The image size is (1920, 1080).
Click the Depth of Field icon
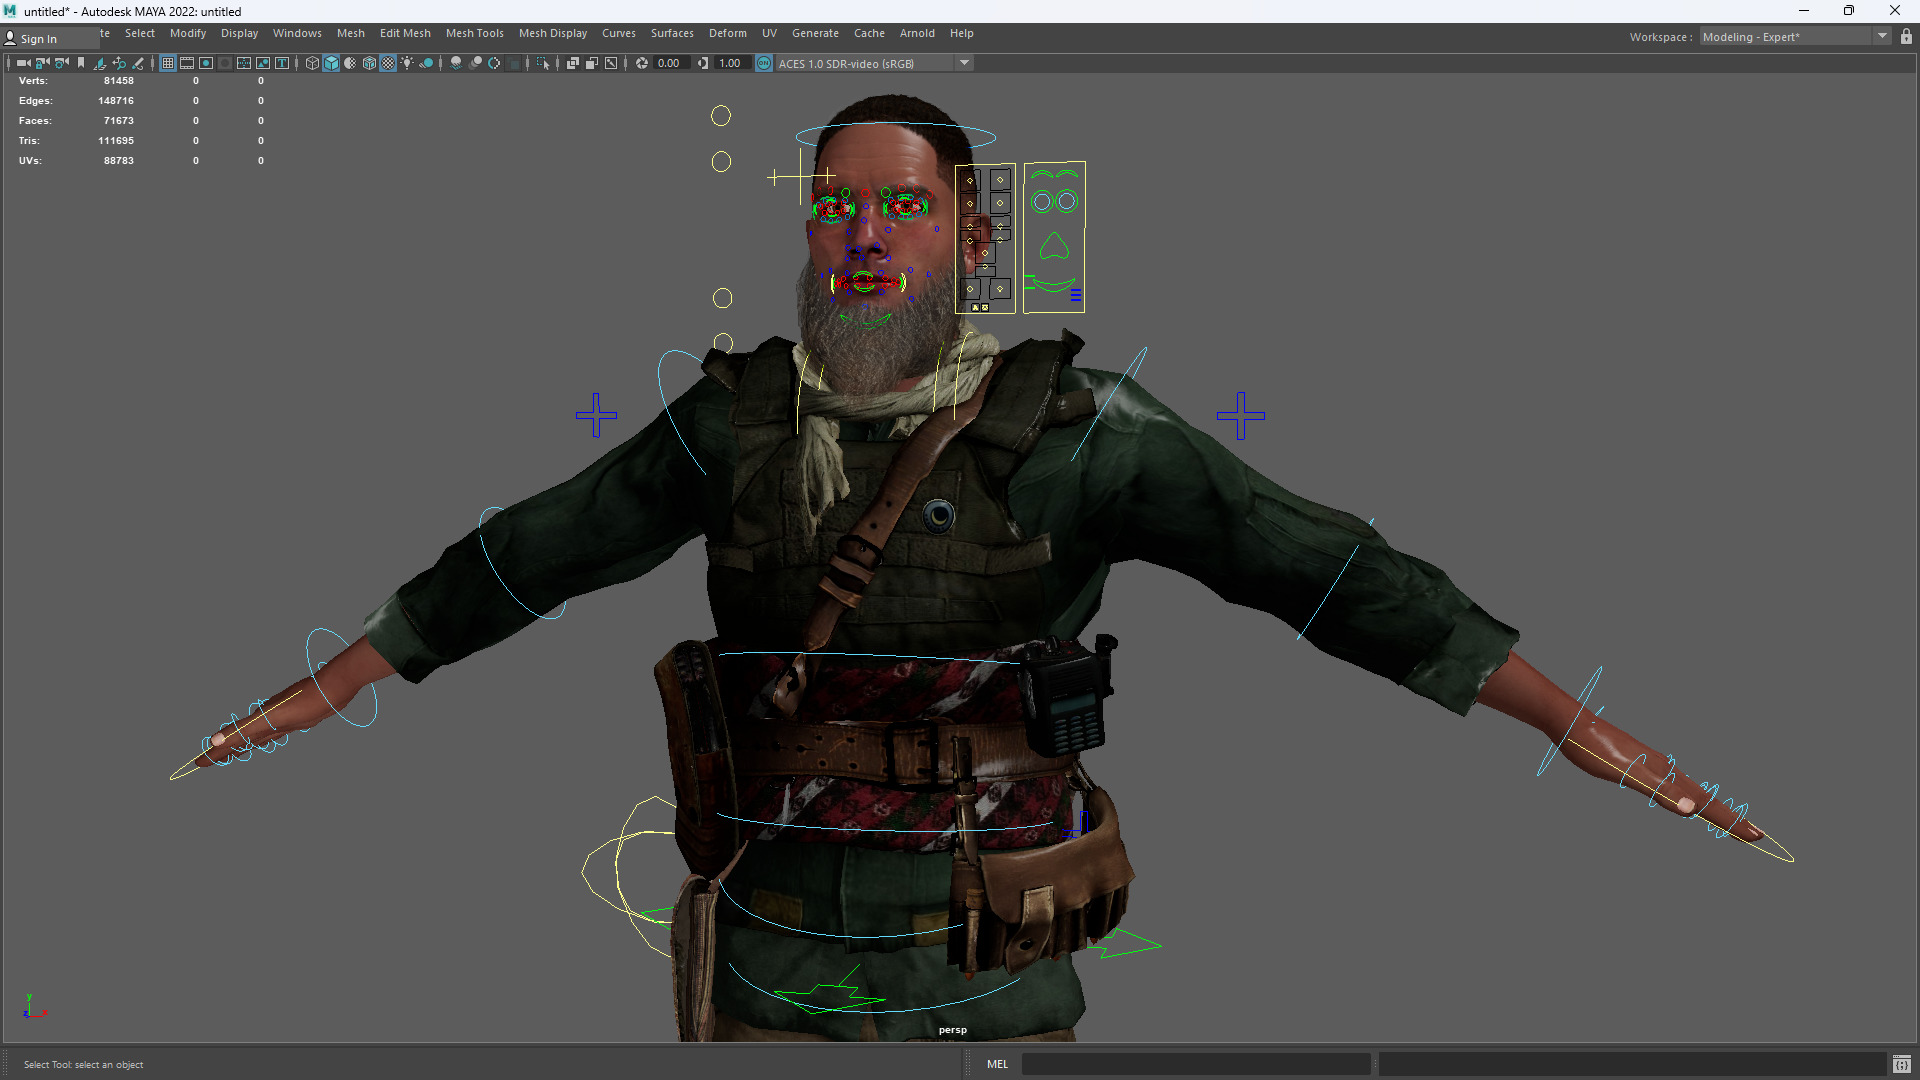point(514,63)
